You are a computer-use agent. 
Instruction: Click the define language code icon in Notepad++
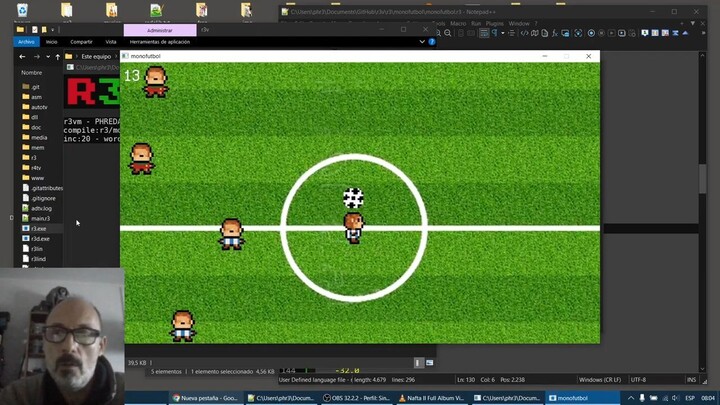point(524,33)
